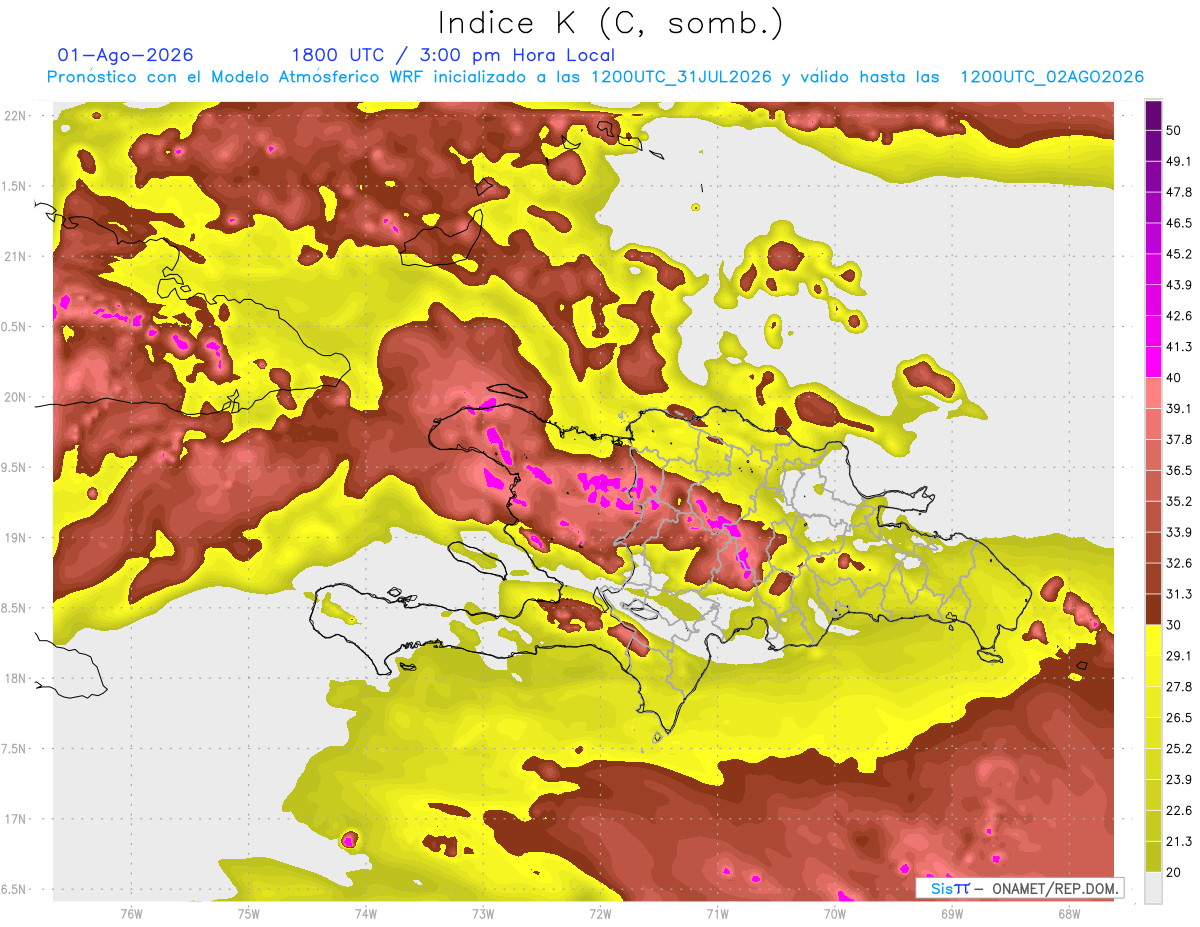Click the legend value '35.2'
This screenshot has height=927, width=1200.
1179,501
